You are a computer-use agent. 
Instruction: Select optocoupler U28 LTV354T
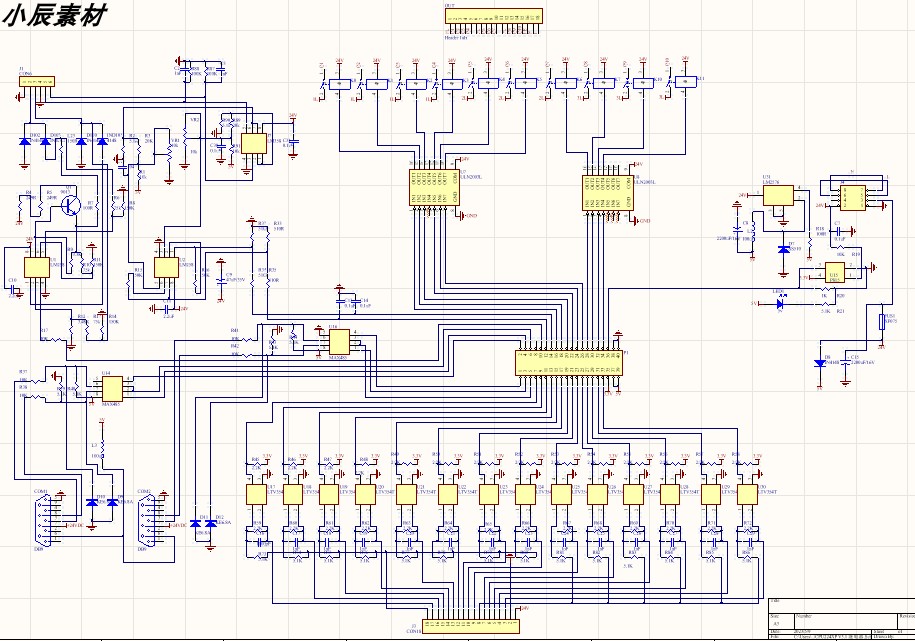(670, 494)
